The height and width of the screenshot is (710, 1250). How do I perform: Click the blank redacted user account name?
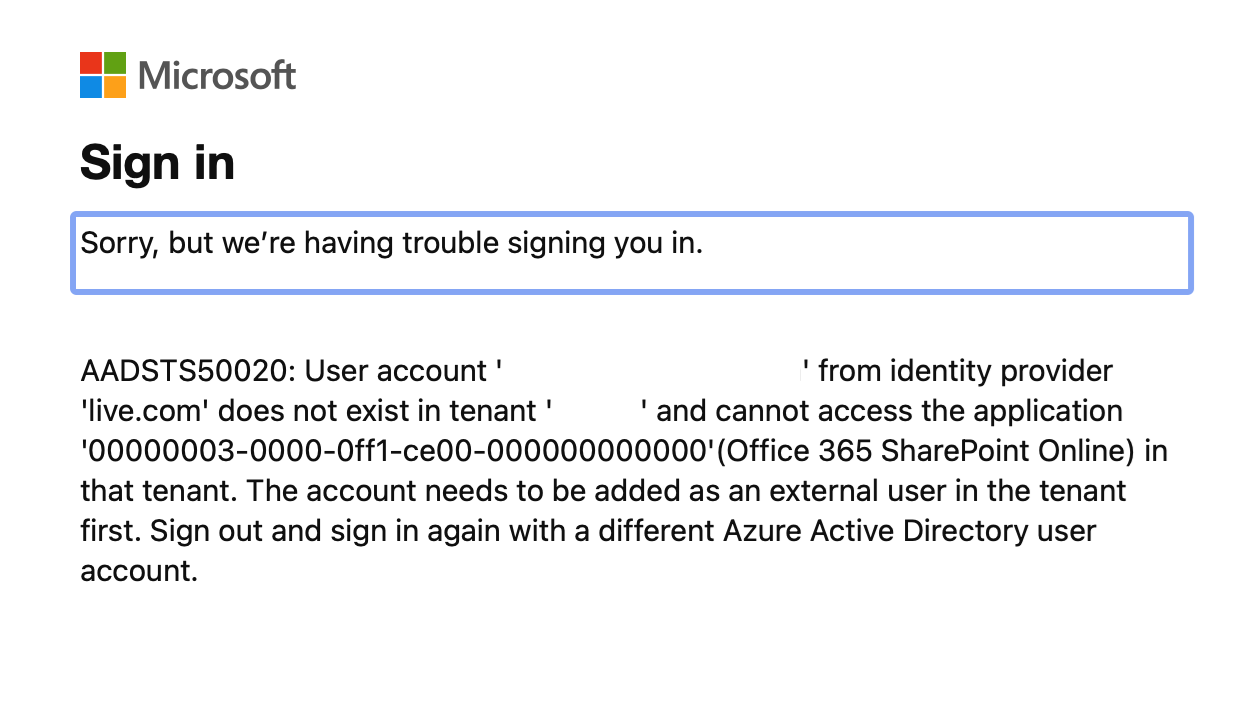pyautogui.click(x=650, y=371)
